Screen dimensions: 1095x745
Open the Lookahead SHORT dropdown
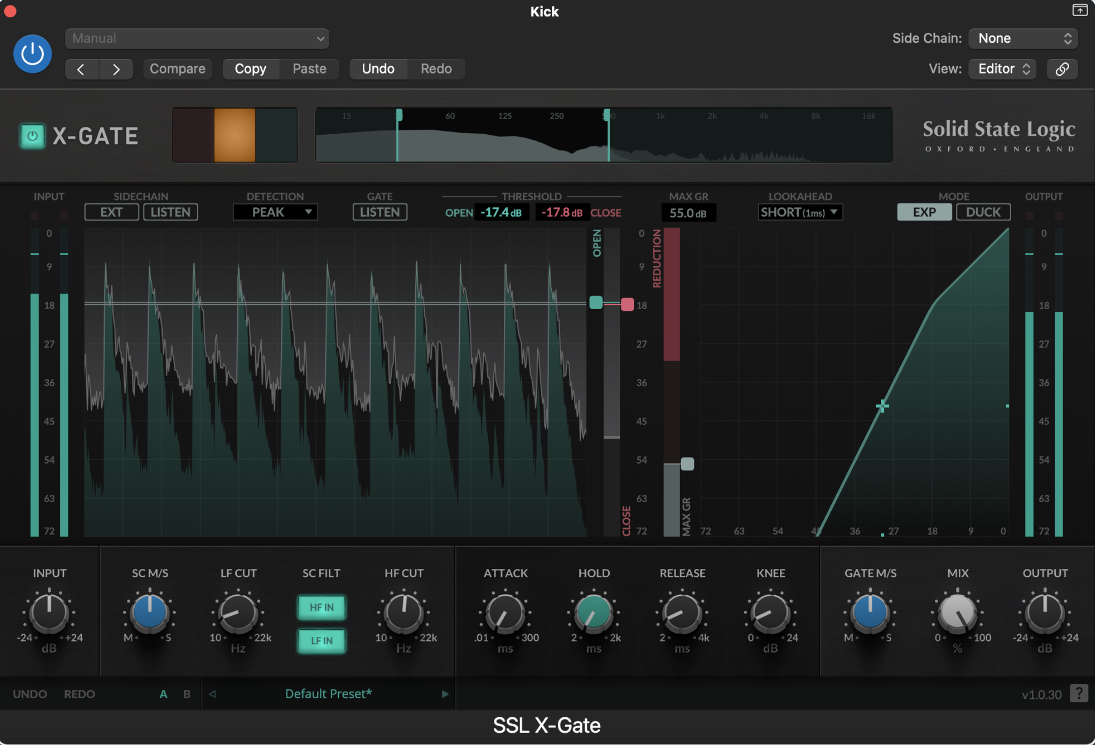pos(800,212)
